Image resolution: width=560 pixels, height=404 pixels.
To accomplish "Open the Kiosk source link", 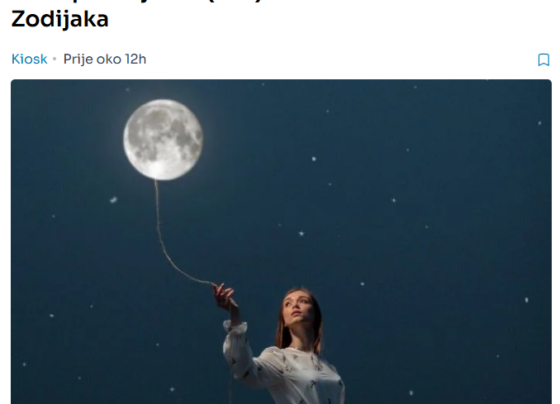I will click(x=29, y=59).
